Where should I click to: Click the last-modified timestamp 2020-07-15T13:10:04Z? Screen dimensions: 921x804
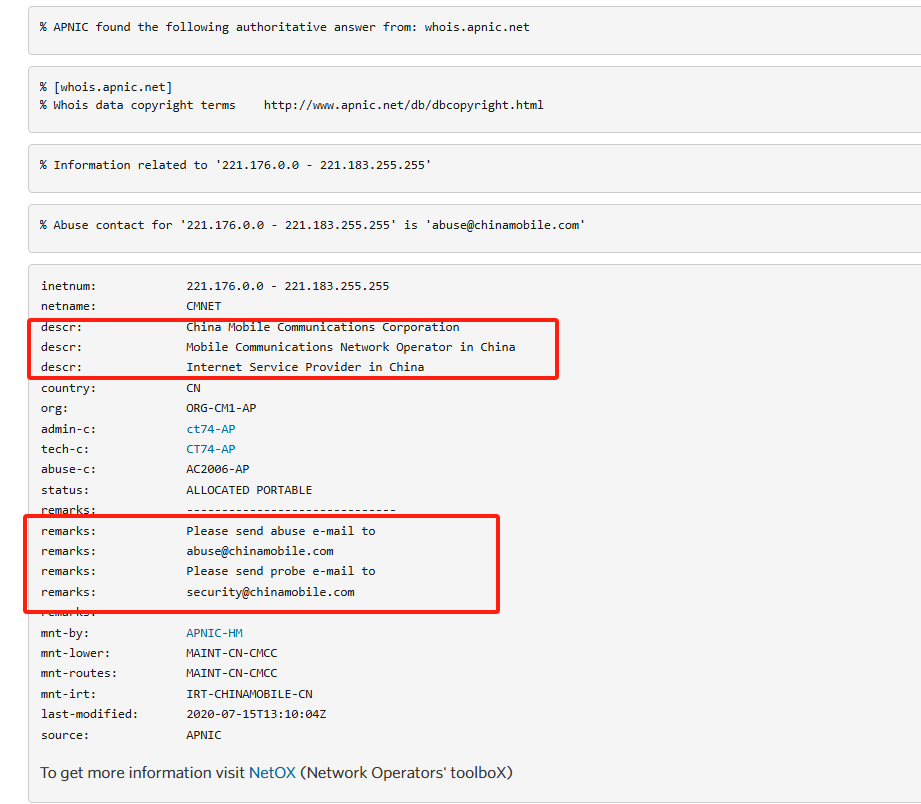pos(256,714)
